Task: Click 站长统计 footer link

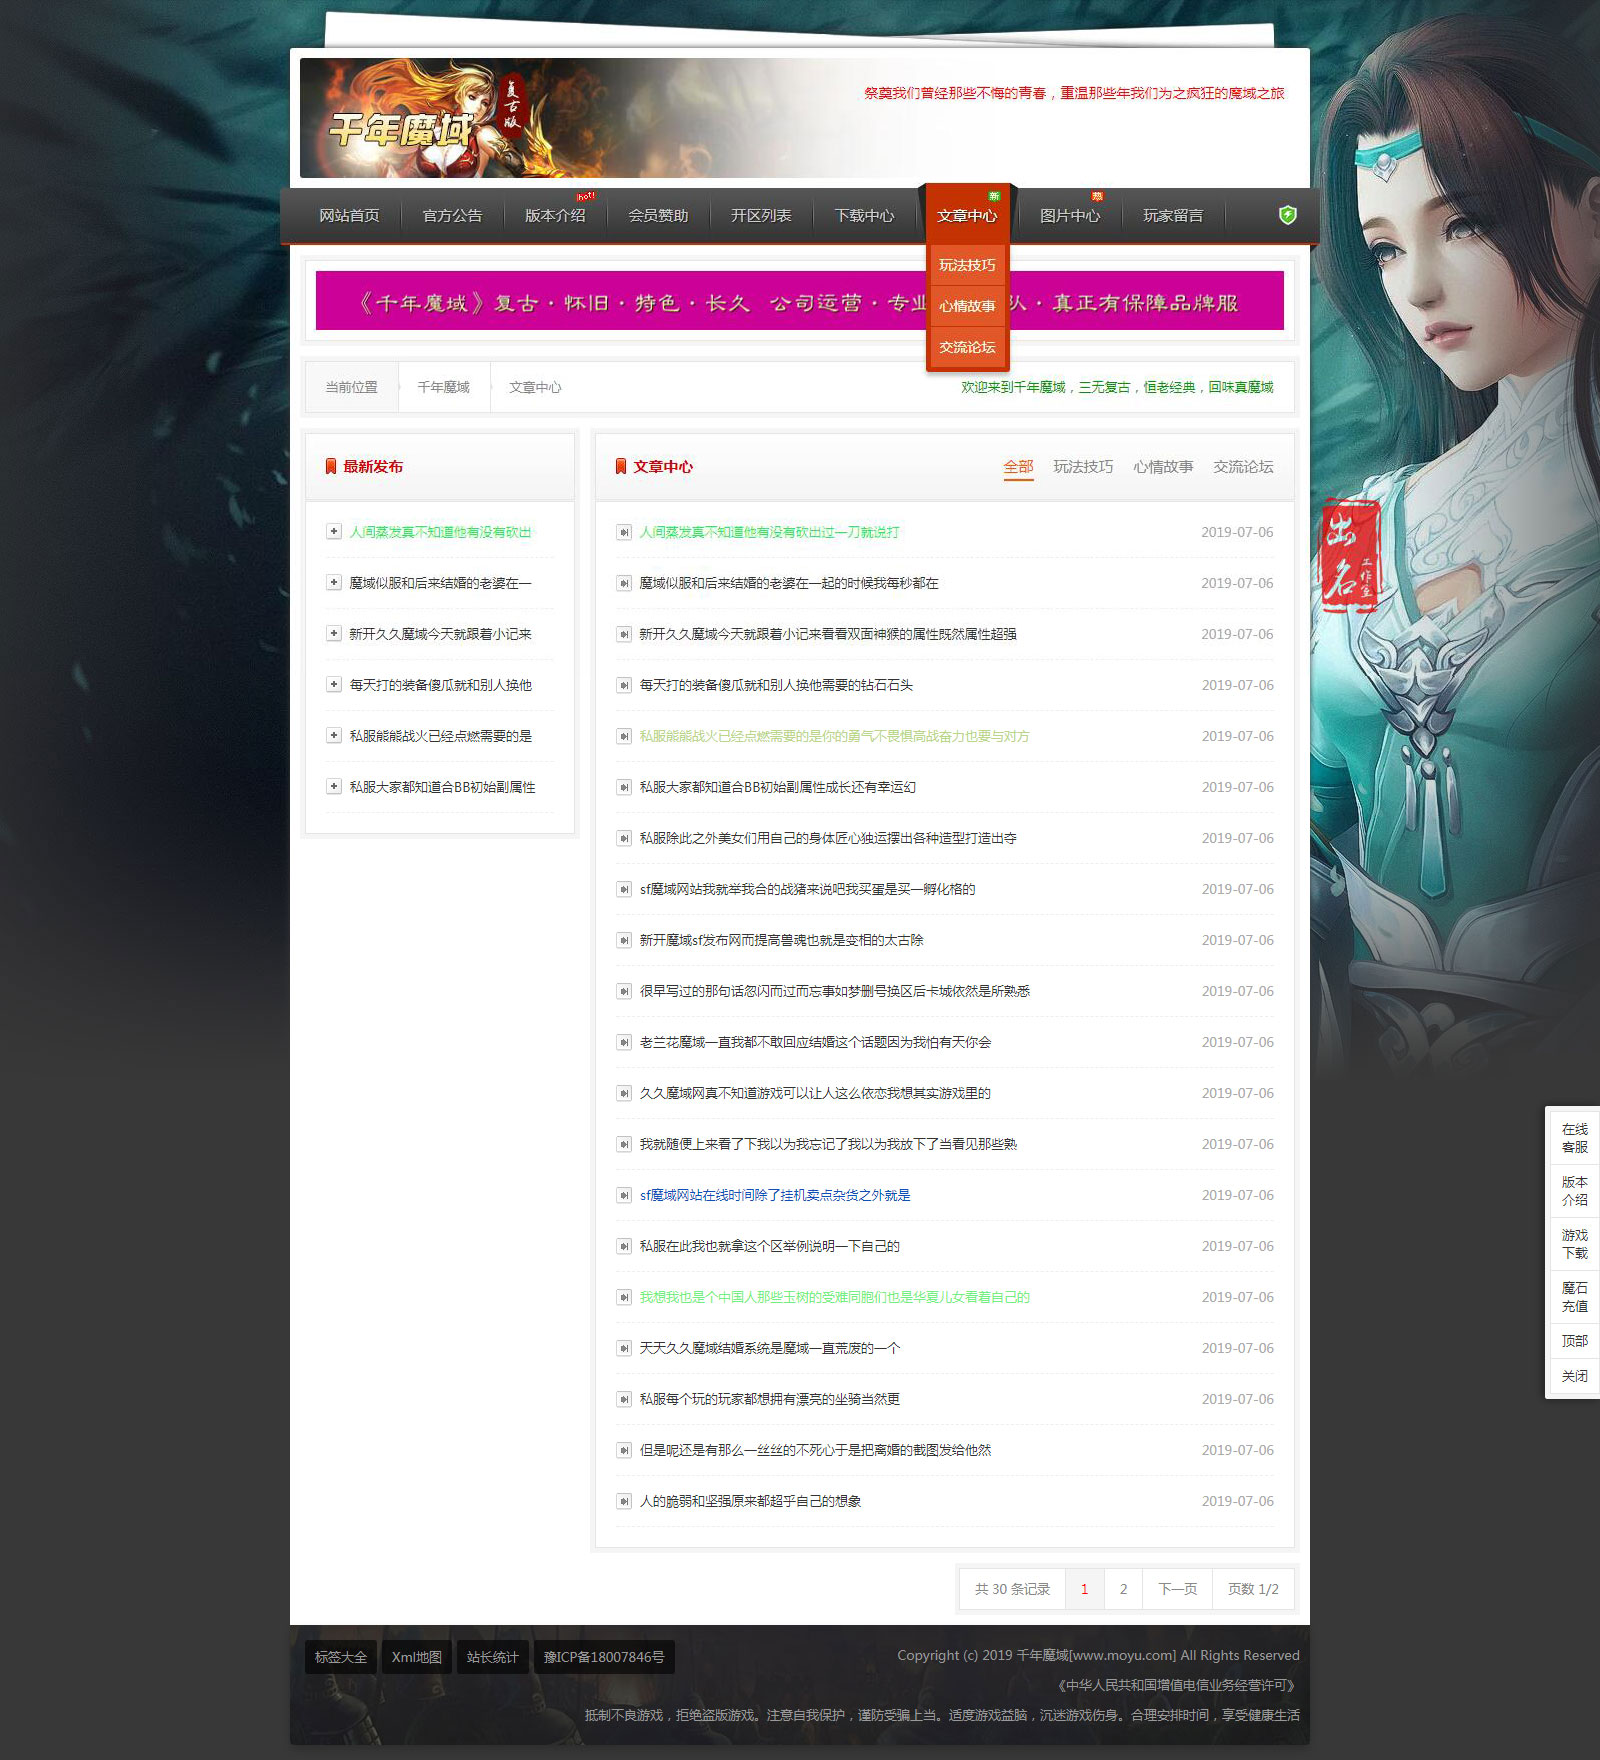Action: (492, 1657)
